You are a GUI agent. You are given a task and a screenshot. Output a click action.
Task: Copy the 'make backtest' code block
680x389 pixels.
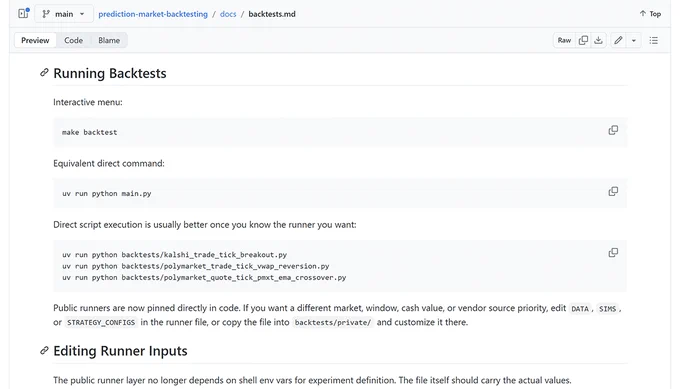[613, 130]
